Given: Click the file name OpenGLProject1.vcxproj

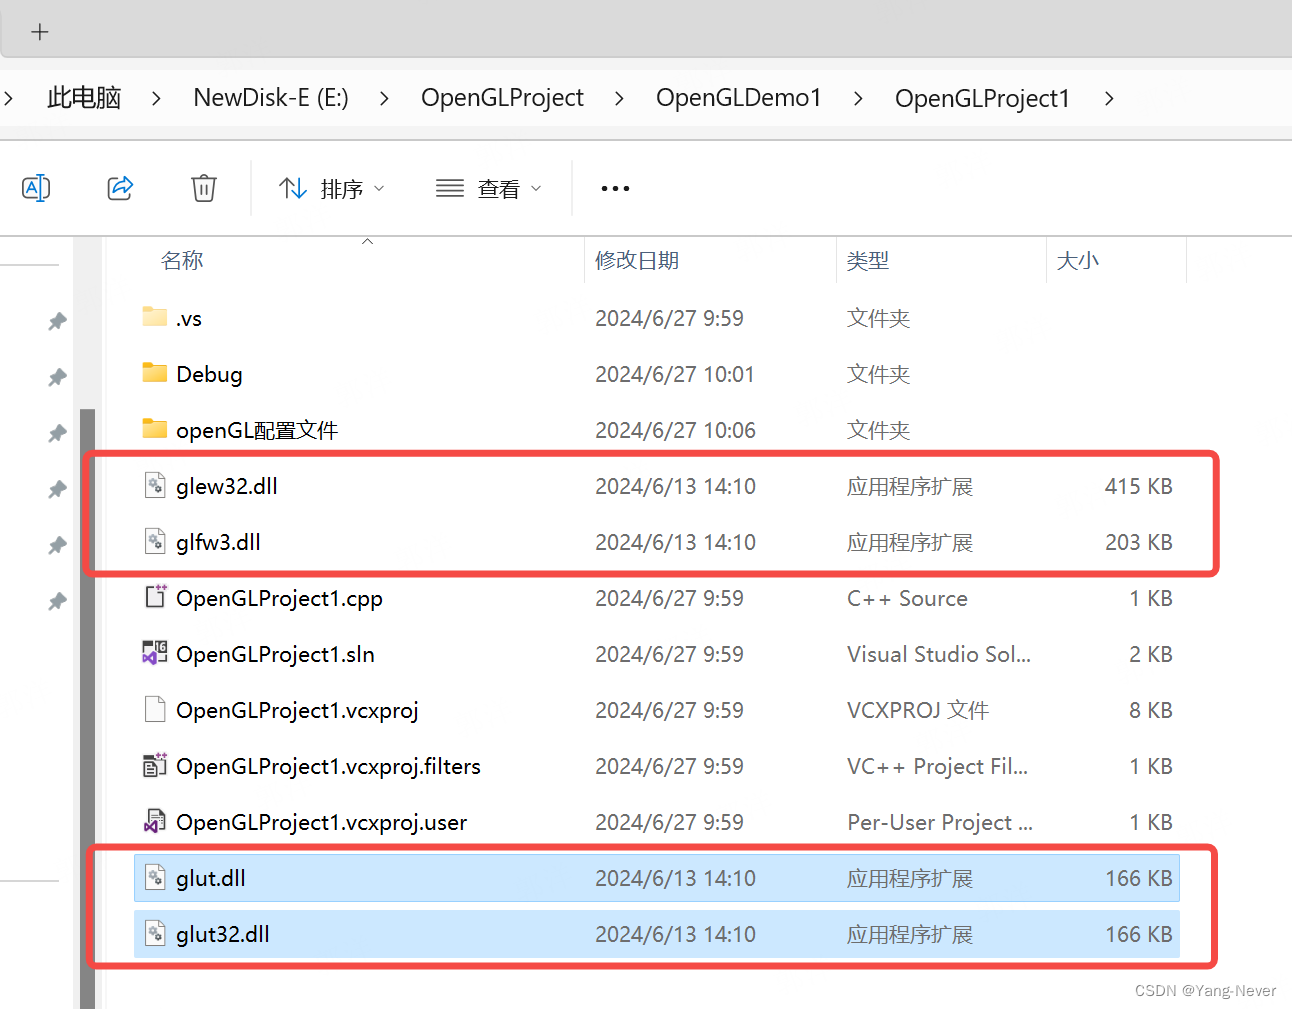Looking at the screenshot, I should (x=297, y=710).
